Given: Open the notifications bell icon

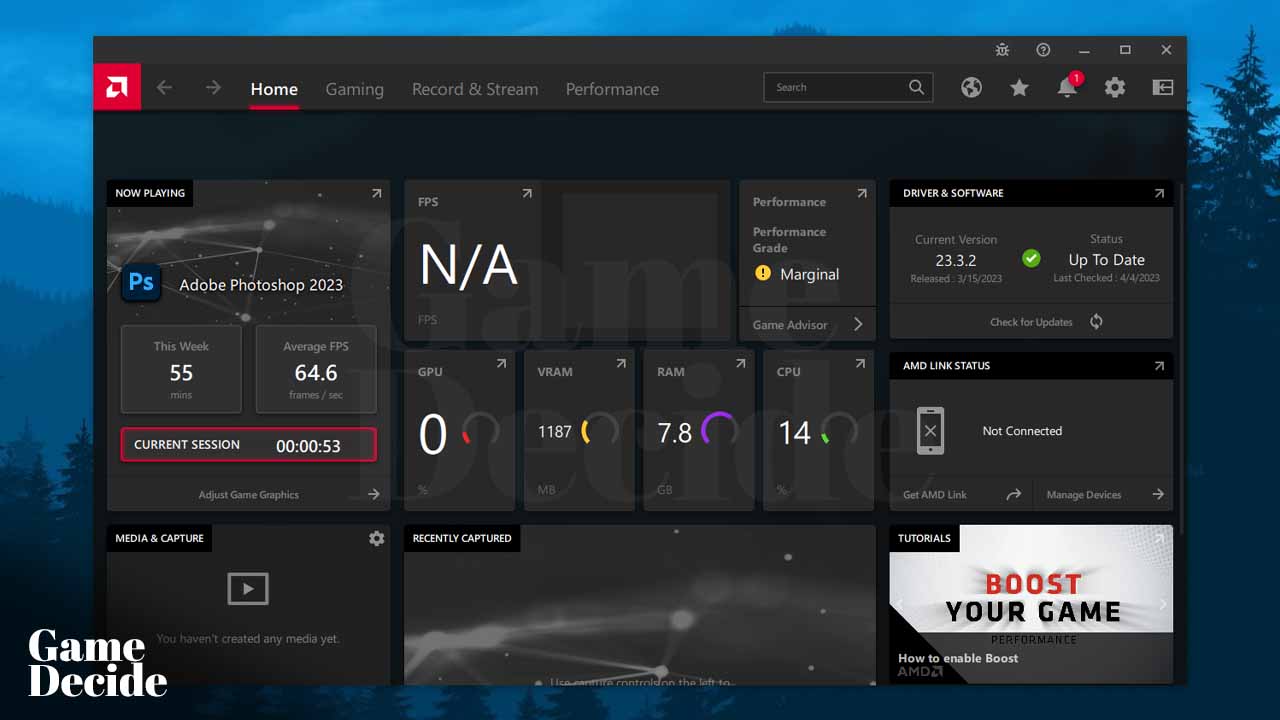Looking at the screenshot, I should (x=1067, y=88).
